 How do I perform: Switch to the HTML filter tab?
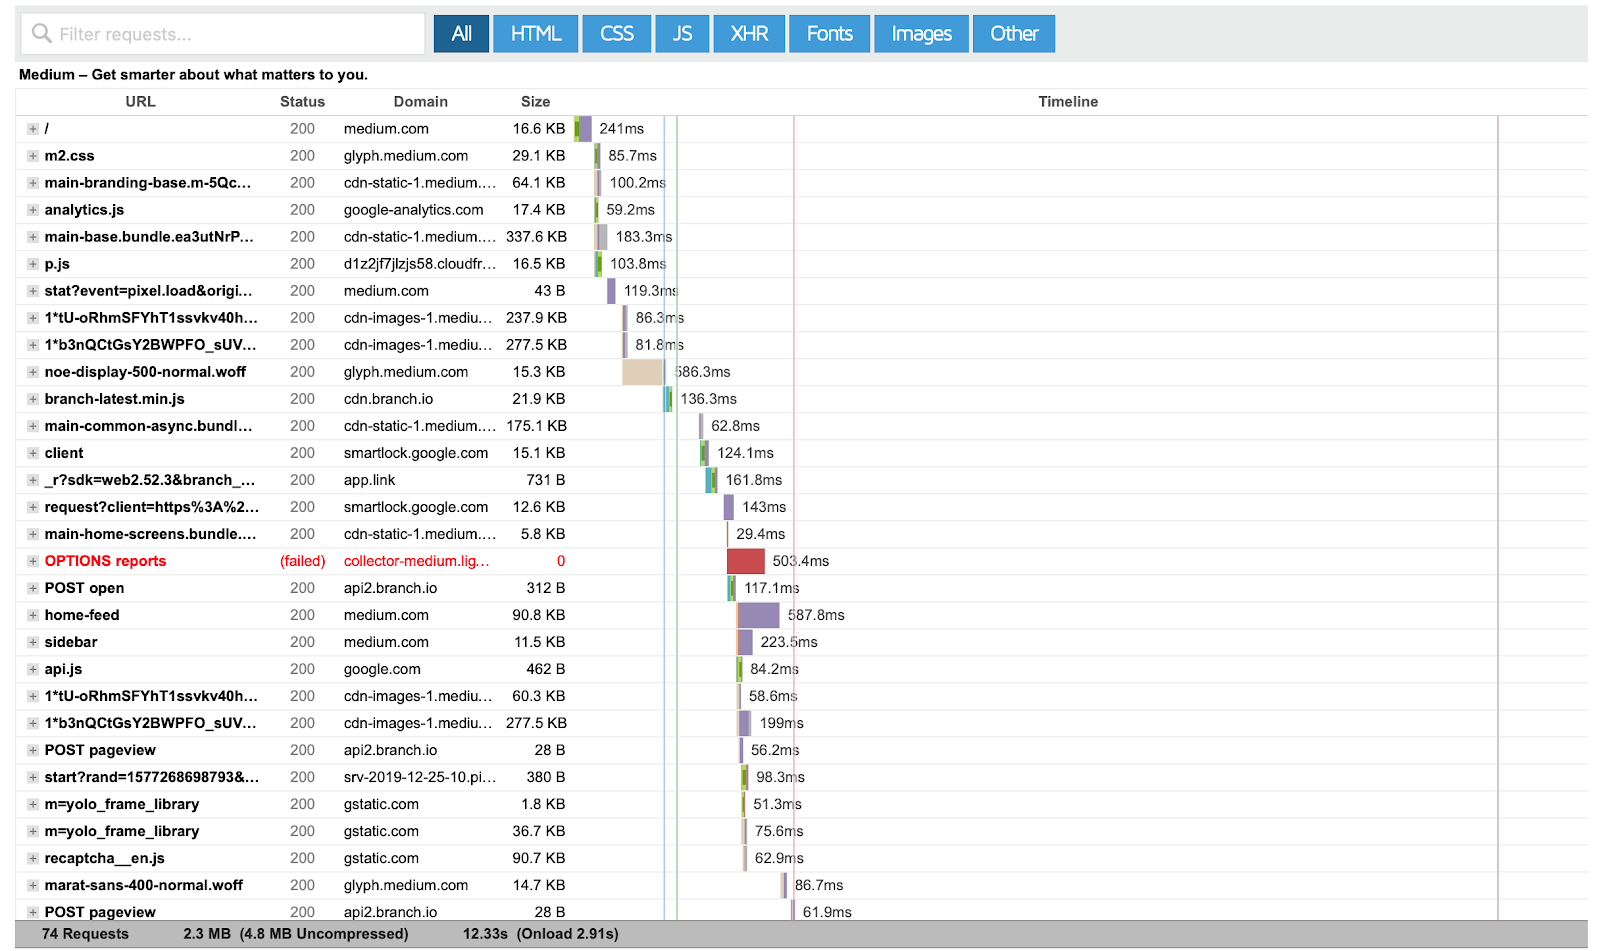[x=536, y=34]
